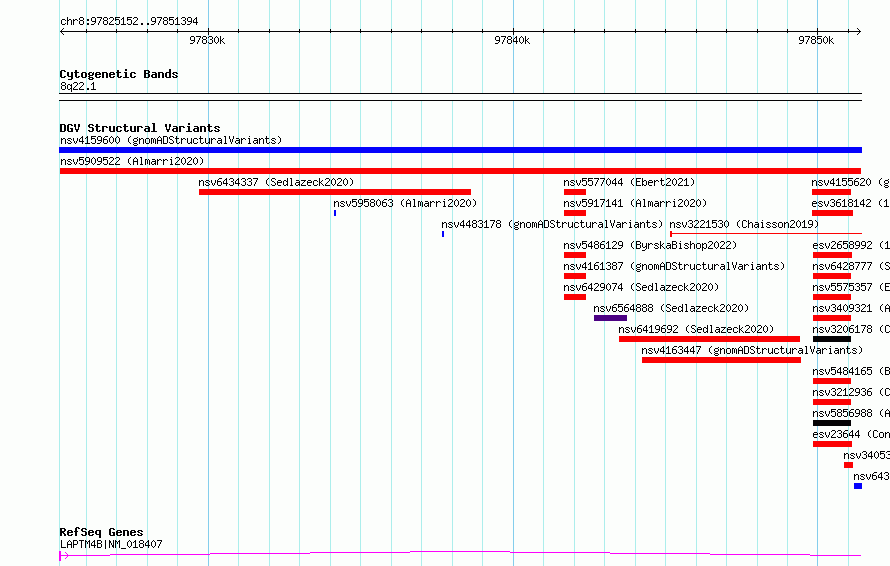Click the magenta LAPTM4B gene track line
Image resolution: width=890 pixels, height=566 pixels.
click(460, 553)
